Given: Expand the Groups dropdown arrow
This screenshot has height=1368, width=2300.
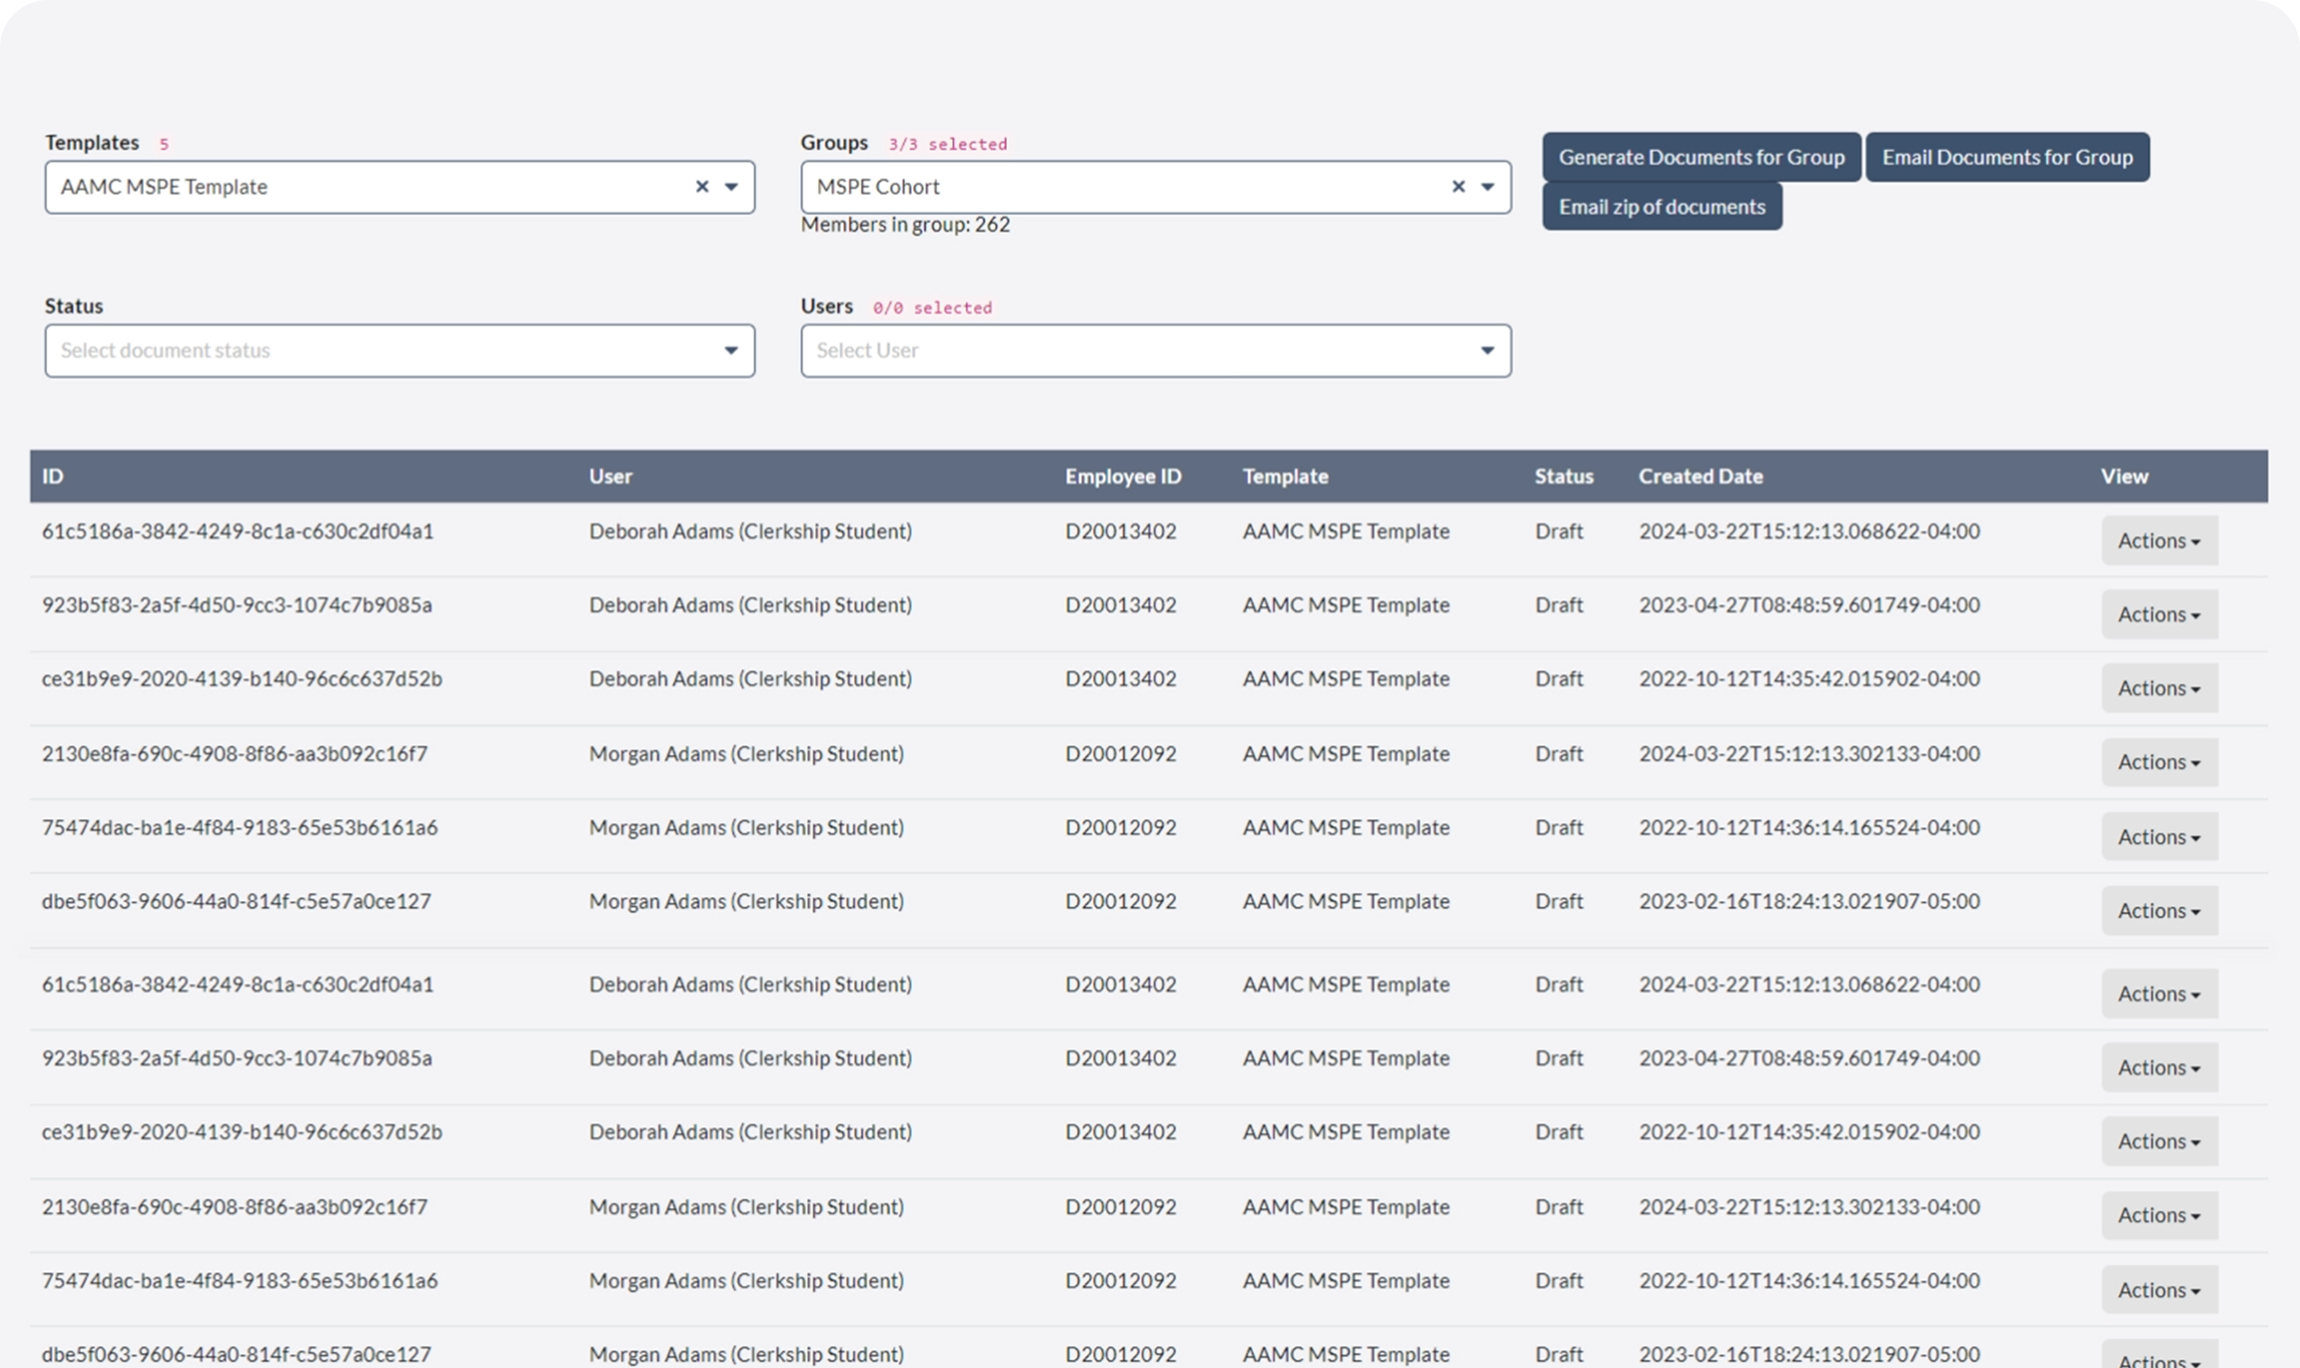Looking at the screenshot, I should [1487, 187].
